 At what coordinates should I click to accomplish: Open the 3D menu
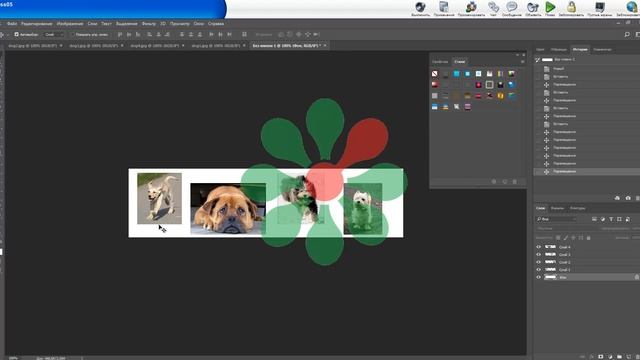(x=163, y=24)
